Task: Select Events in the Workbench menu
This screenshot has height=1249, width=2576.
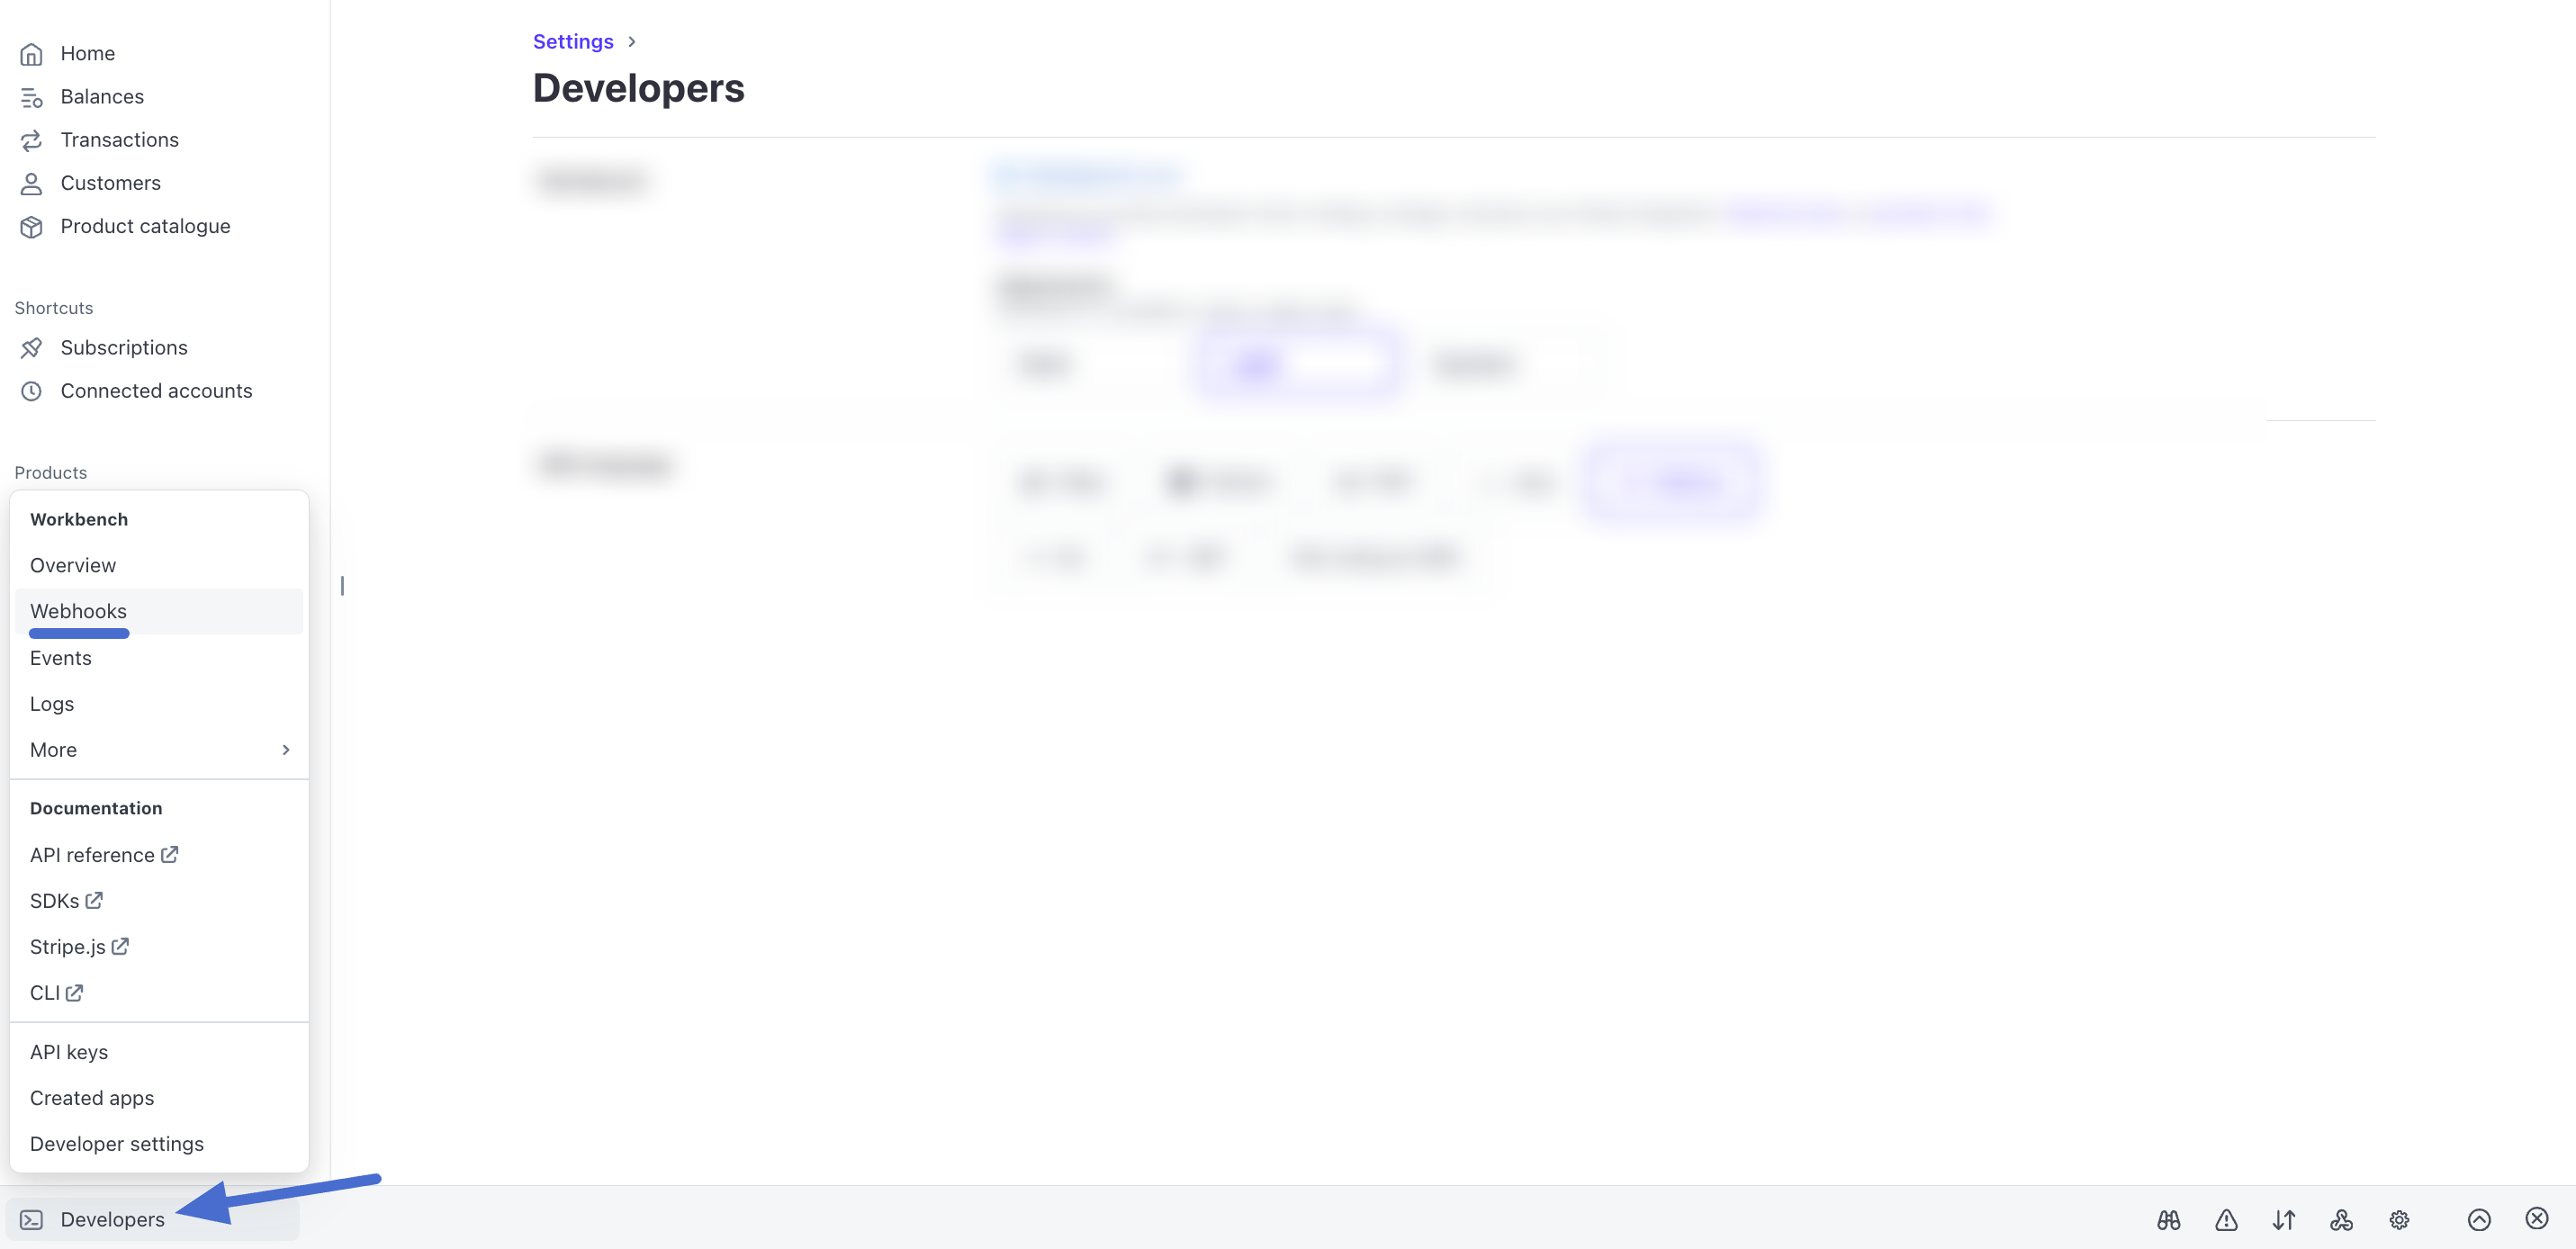Action: pyautogui.click(x=61, y=658)
